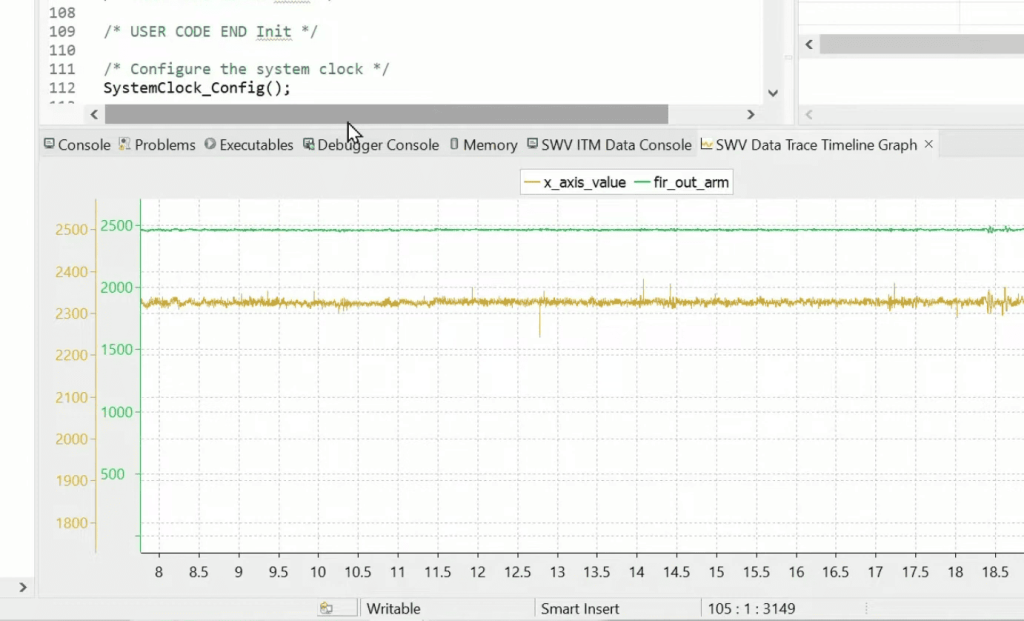
Task: Expand the collapsed panel via bottom-left chevron
Action: click(22, 588)
